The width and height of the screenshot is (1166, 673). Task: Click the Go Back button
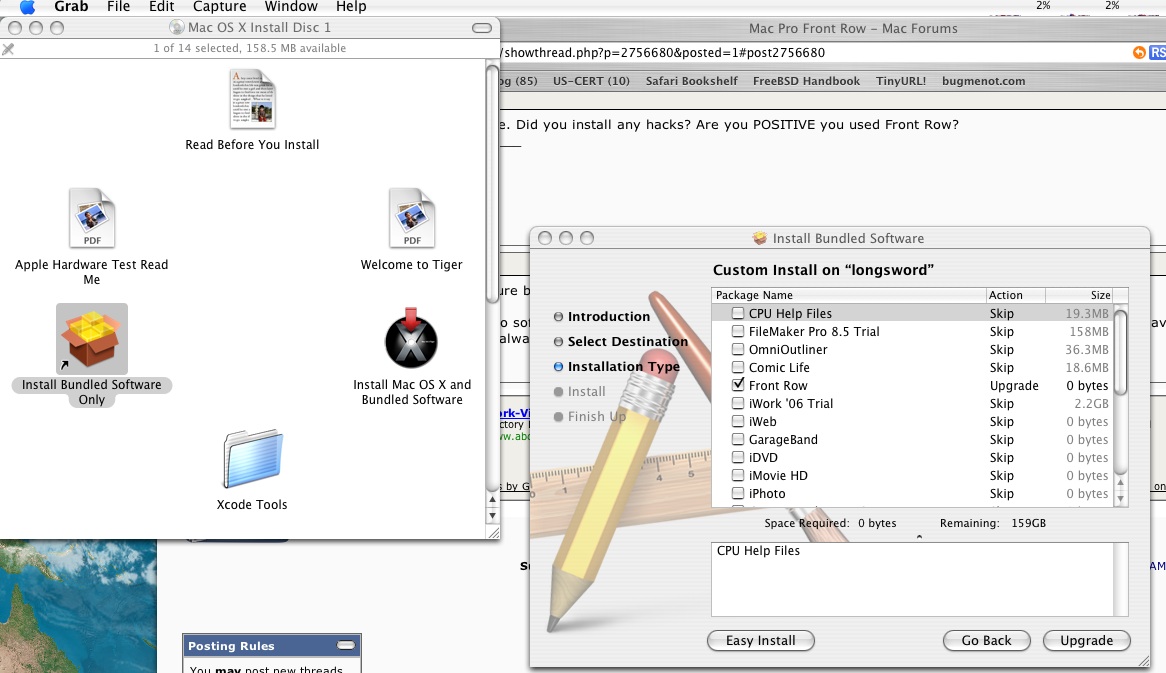click(986, 640)
